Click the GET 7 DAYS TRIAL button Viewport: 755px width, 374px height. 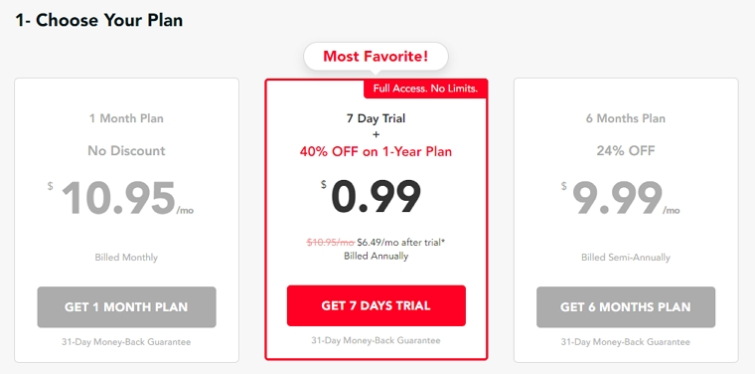[376, 306]
